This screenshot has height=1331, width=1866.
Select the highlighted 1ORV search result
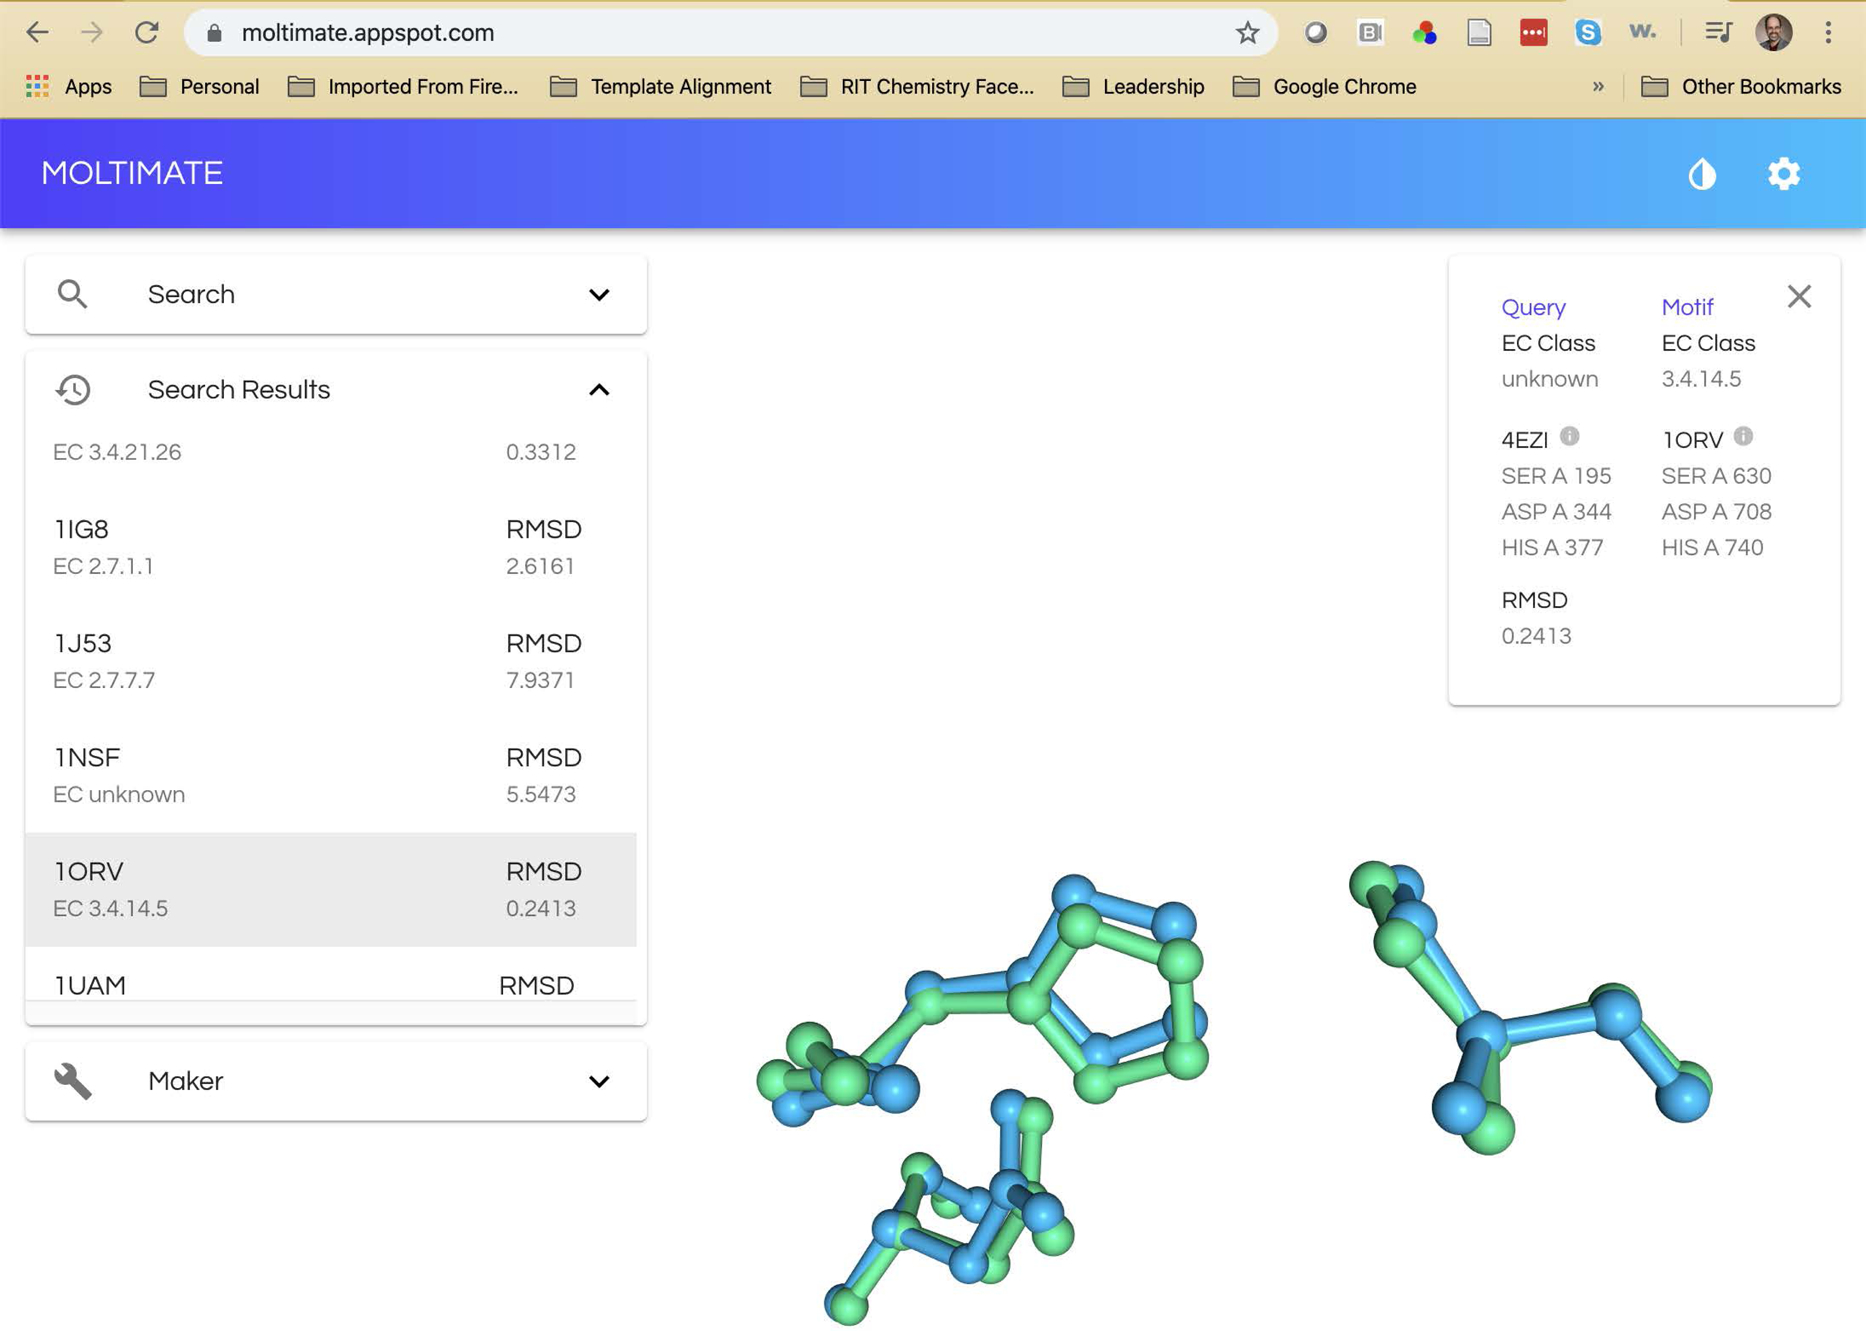[x=331, y=889]
